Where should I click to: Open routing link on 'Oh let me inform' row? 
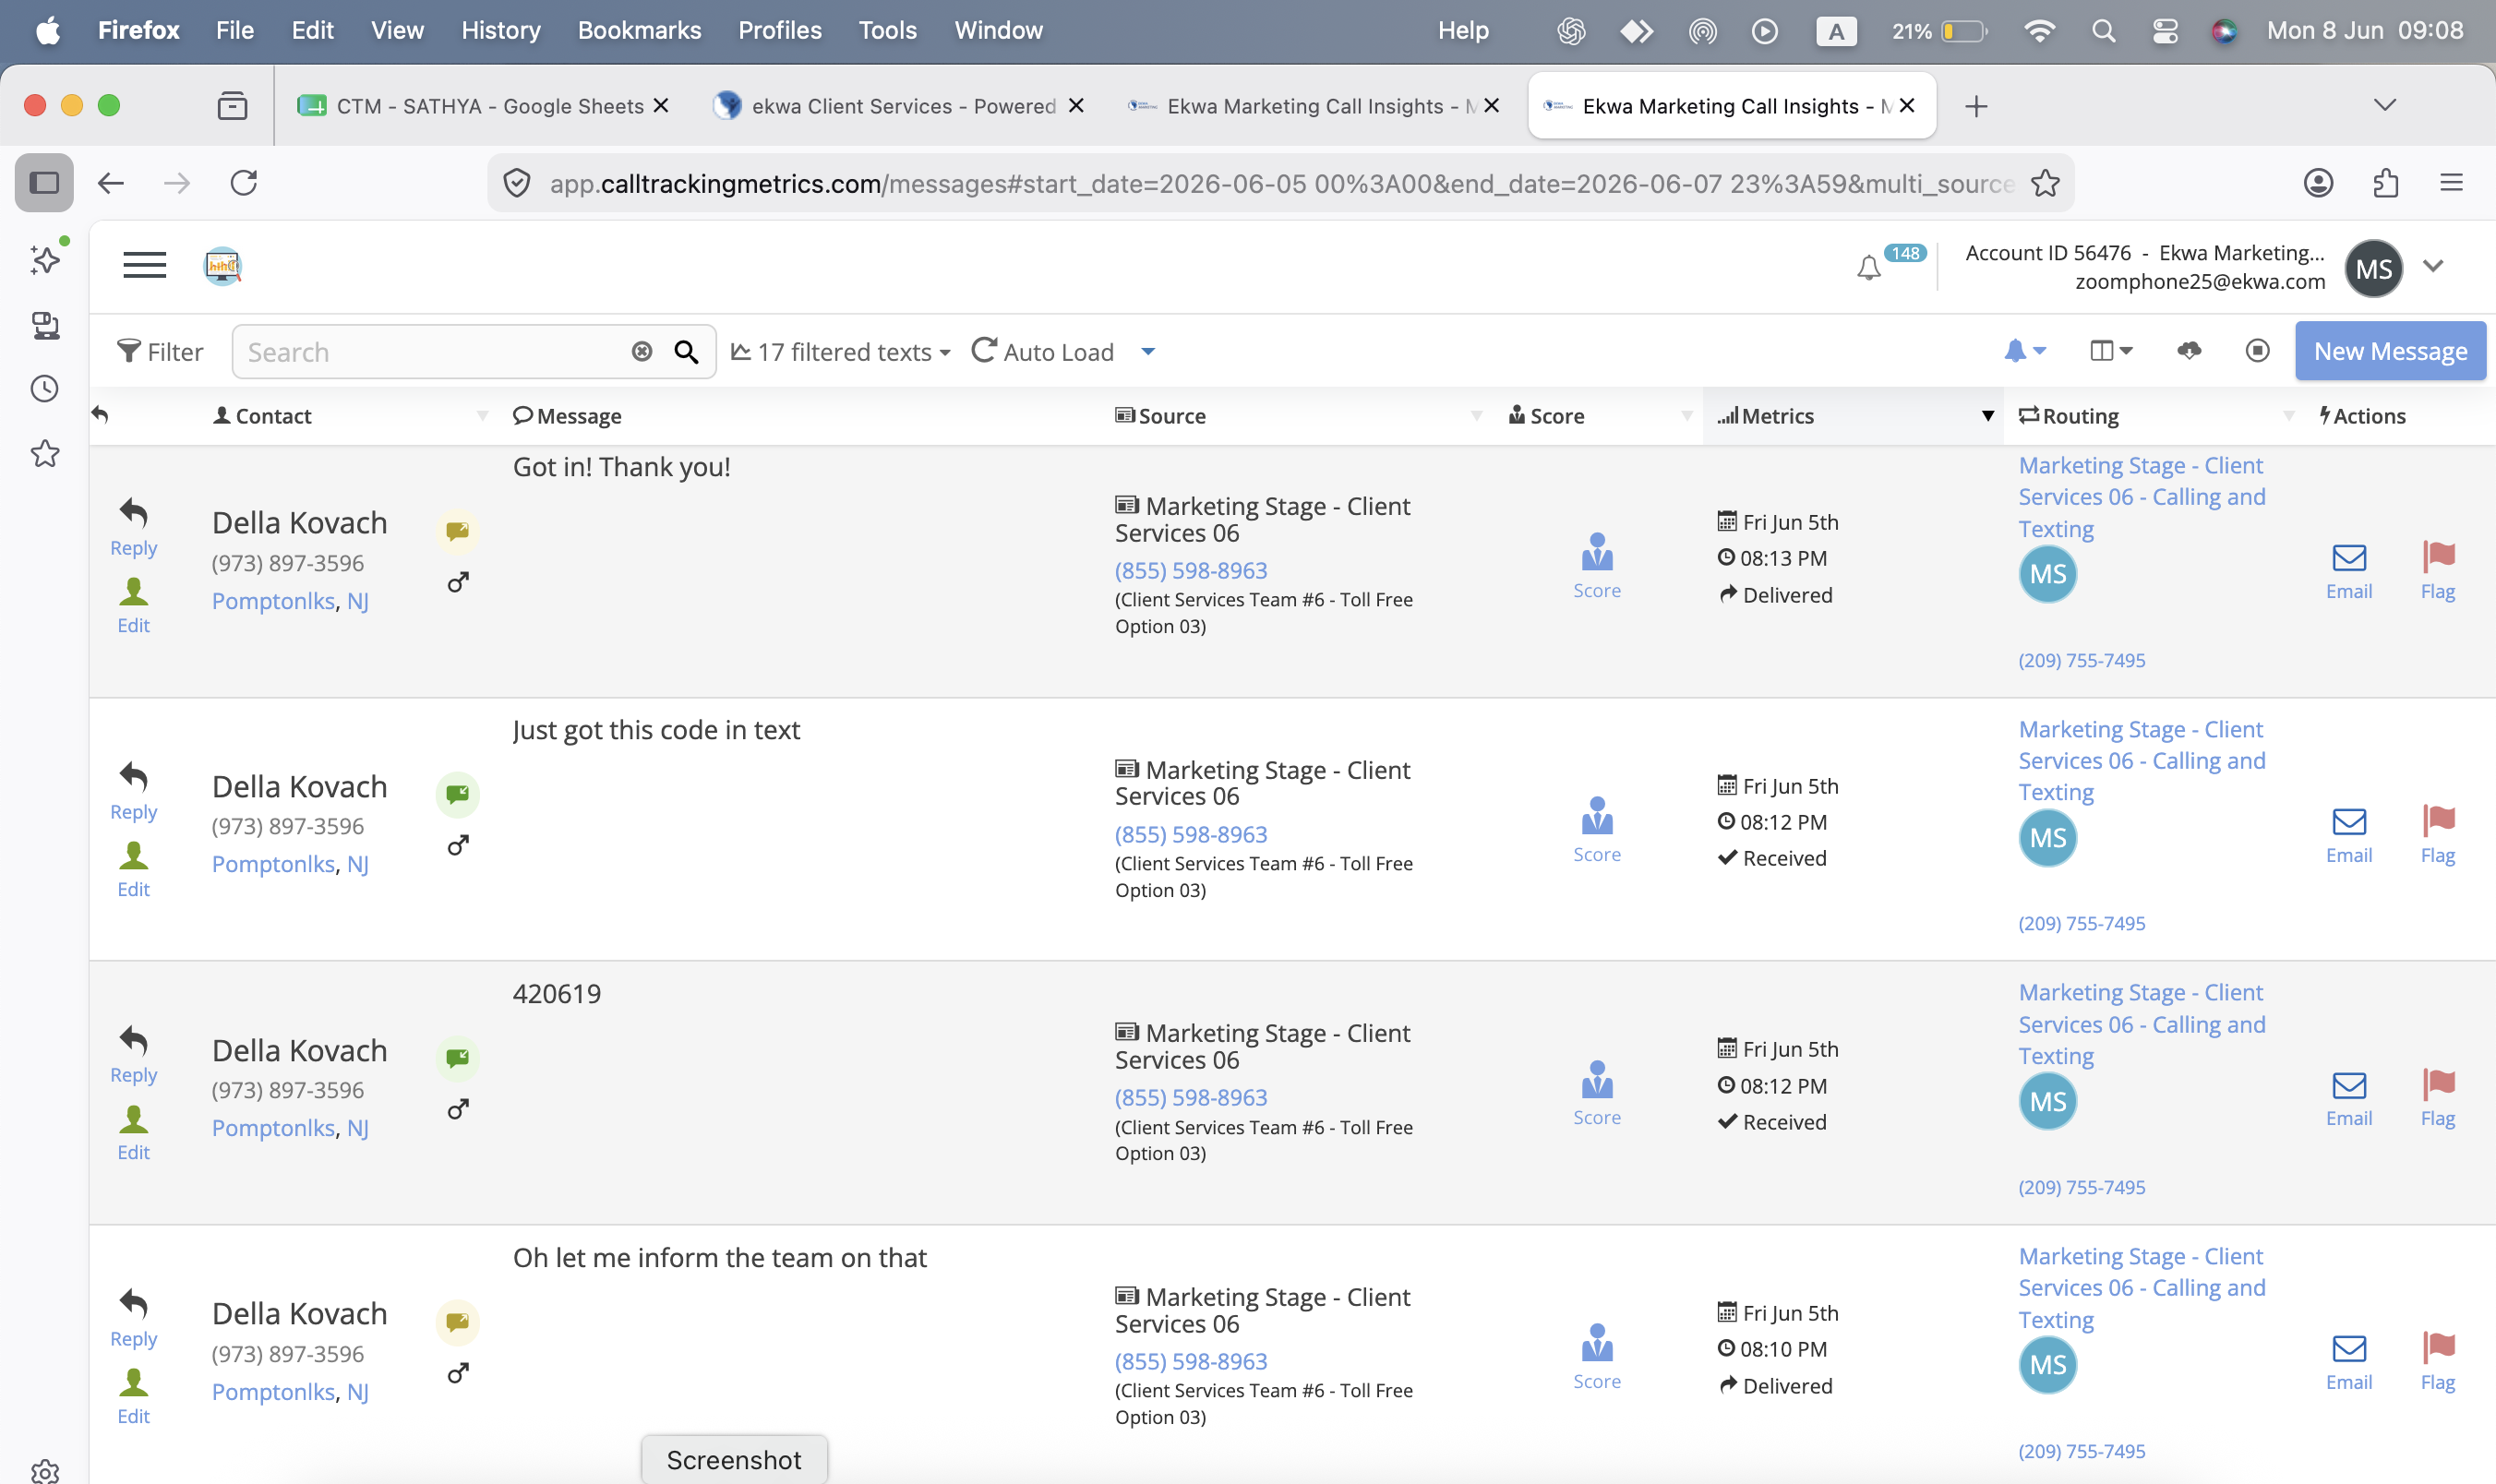(2141, 1287)
